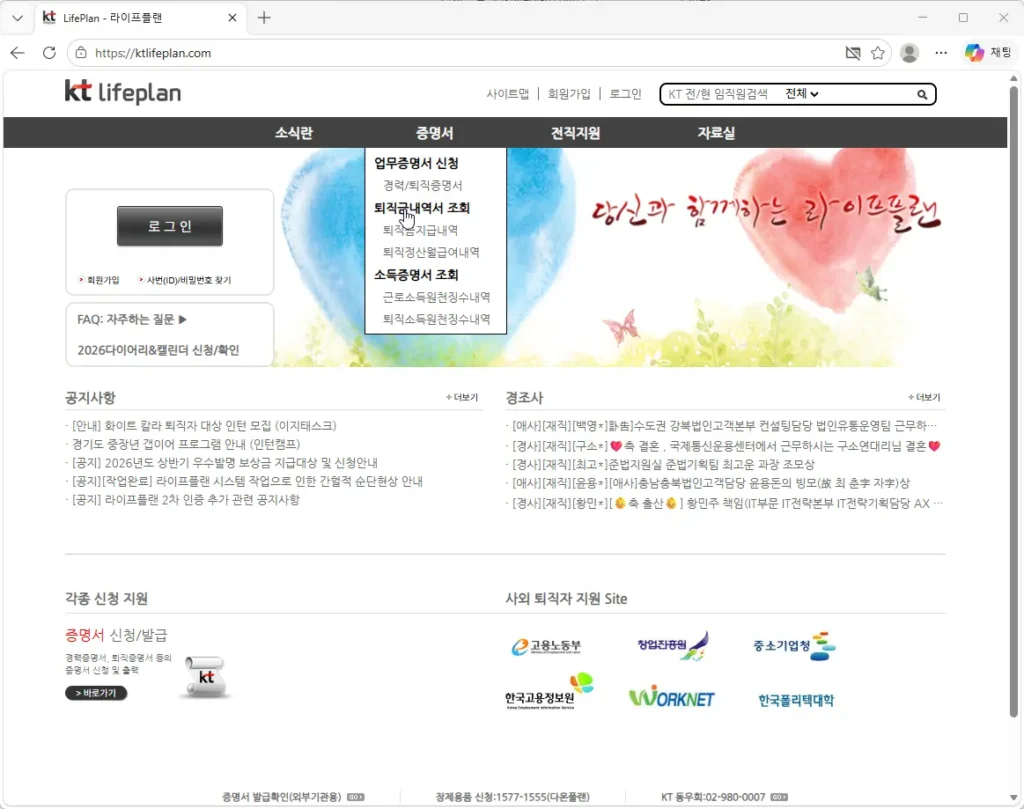Click 회원가입 link under login box
1024x809 pixels.
coord(103,280)
